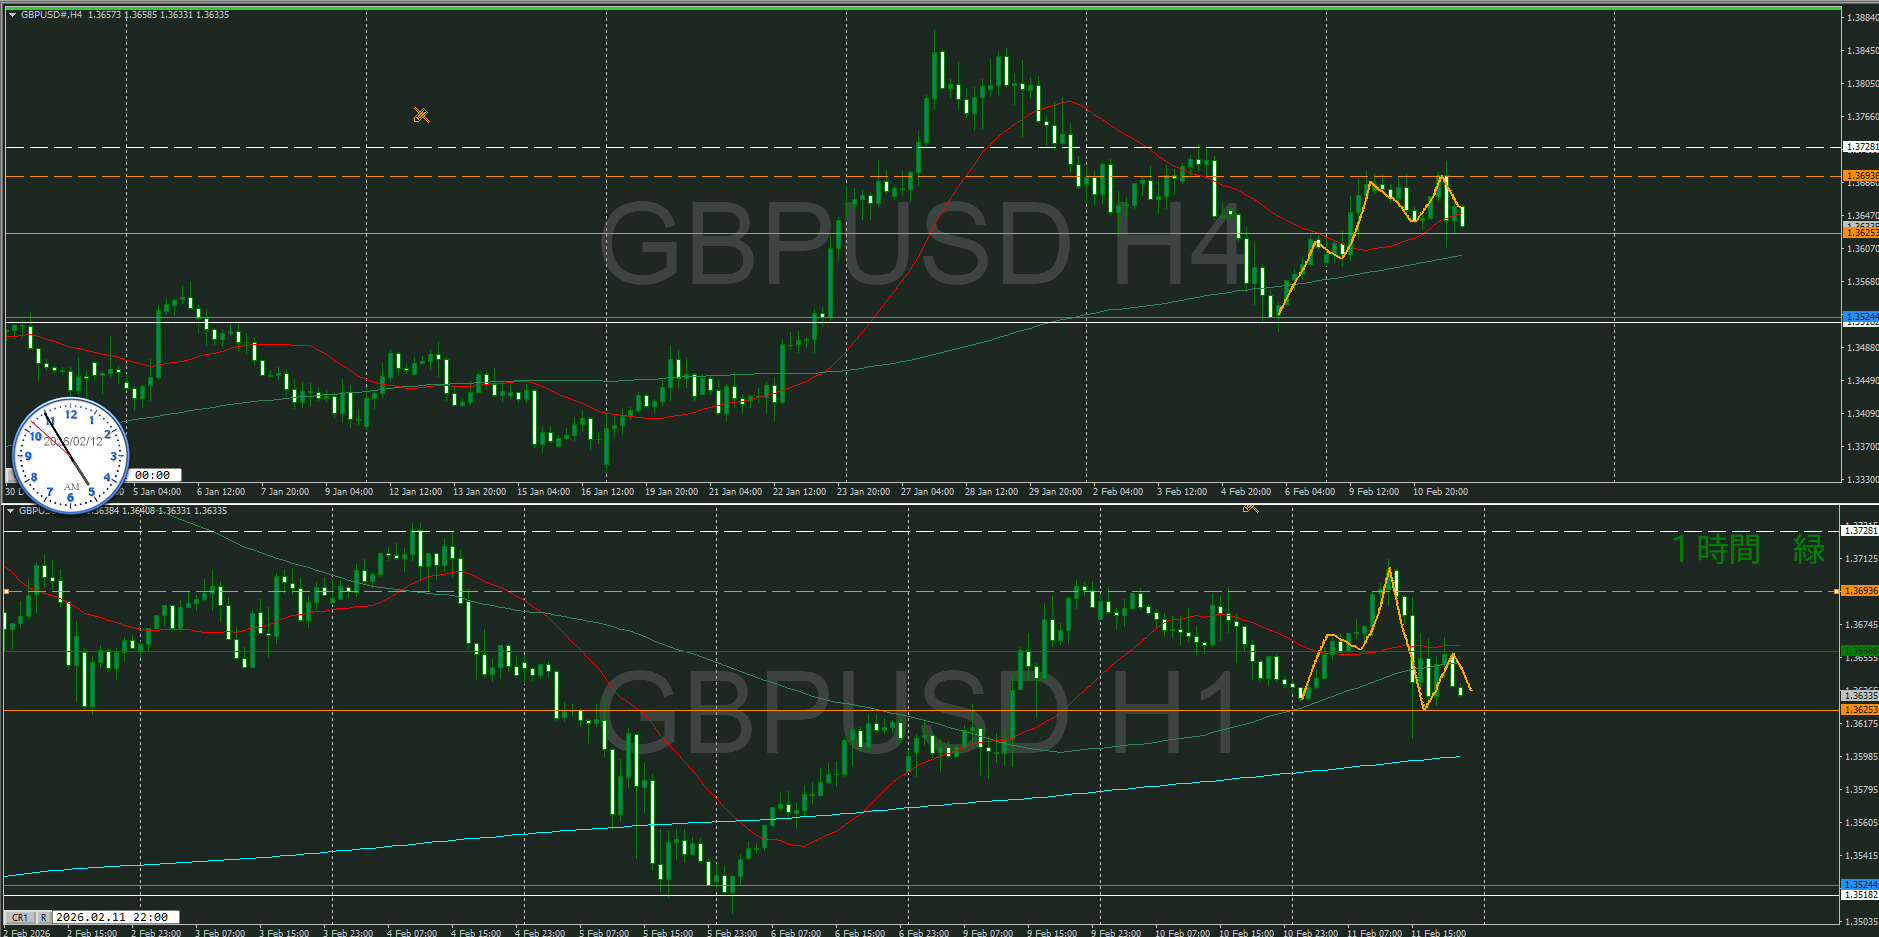Click the GBPUSD H4 watermark text
1879x937 pixels.
[920, 243]
